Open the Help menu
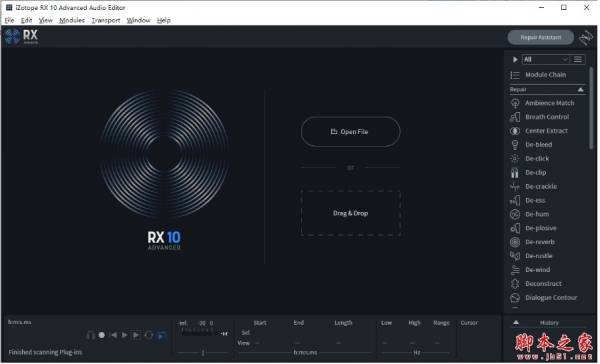This screenshot has height=364, width=600. pyautogui.click(x=164, y=20)
